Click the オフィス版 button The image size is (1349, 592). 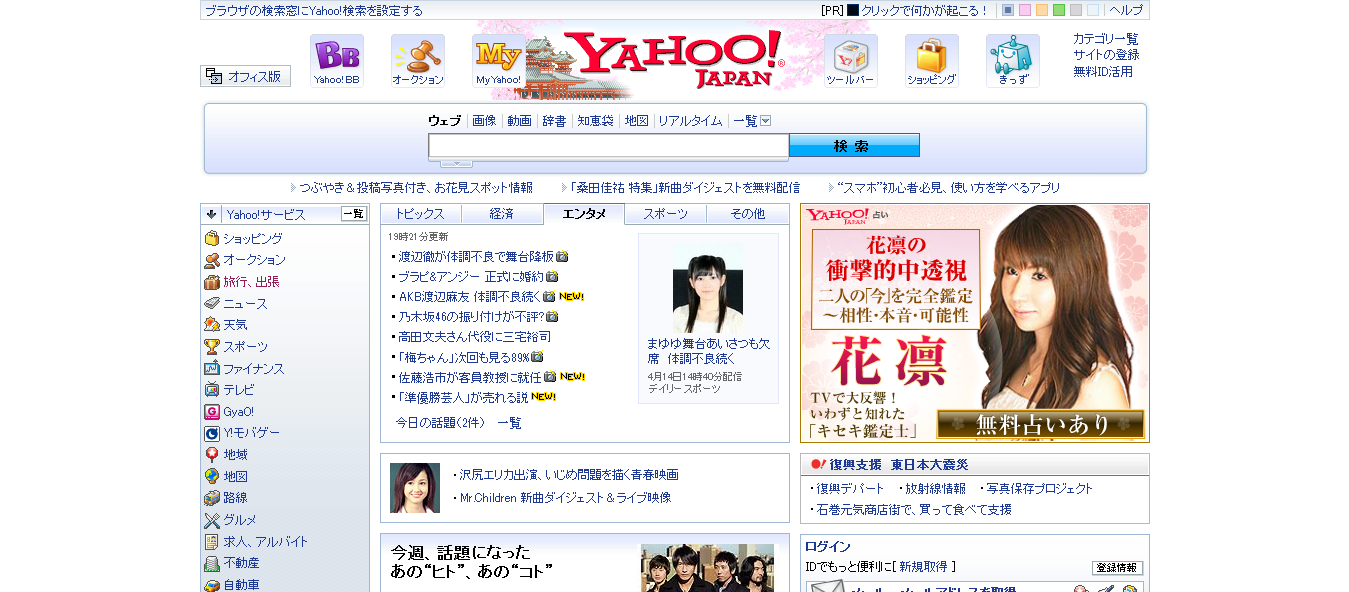(x=245, y=76)
